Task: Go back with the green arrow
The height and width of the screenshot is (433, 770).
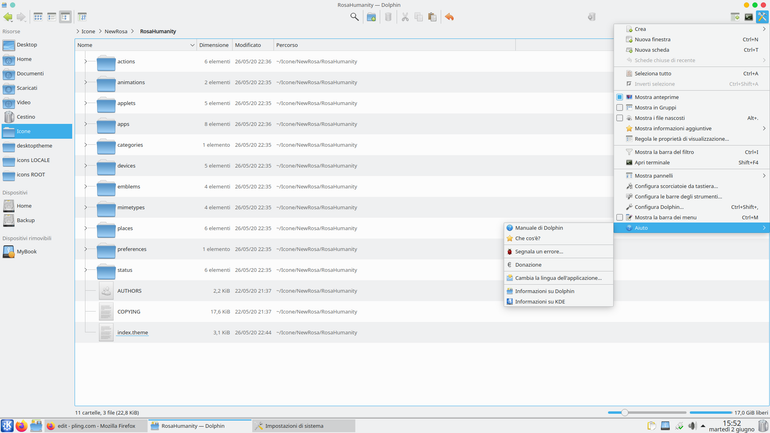Action: 8,17
